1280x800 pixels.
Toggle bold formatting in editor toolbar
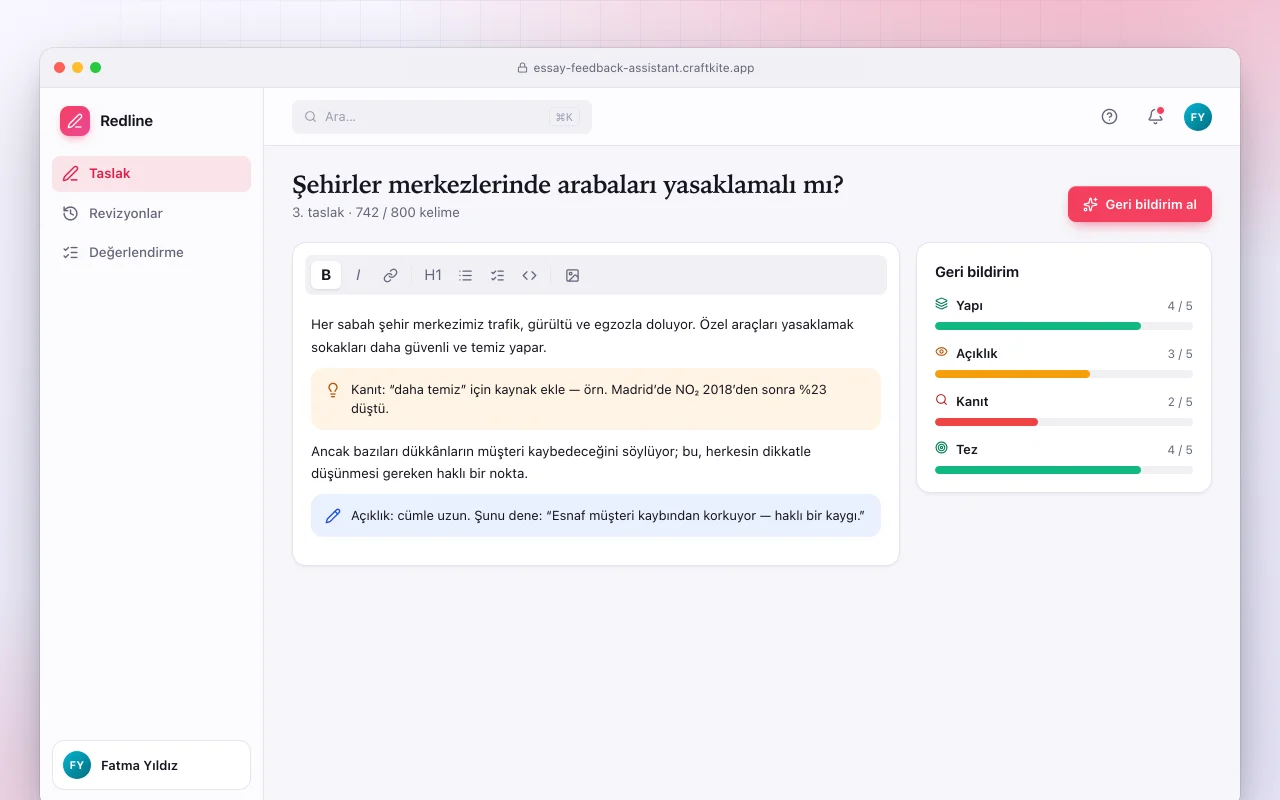[326, 275]
